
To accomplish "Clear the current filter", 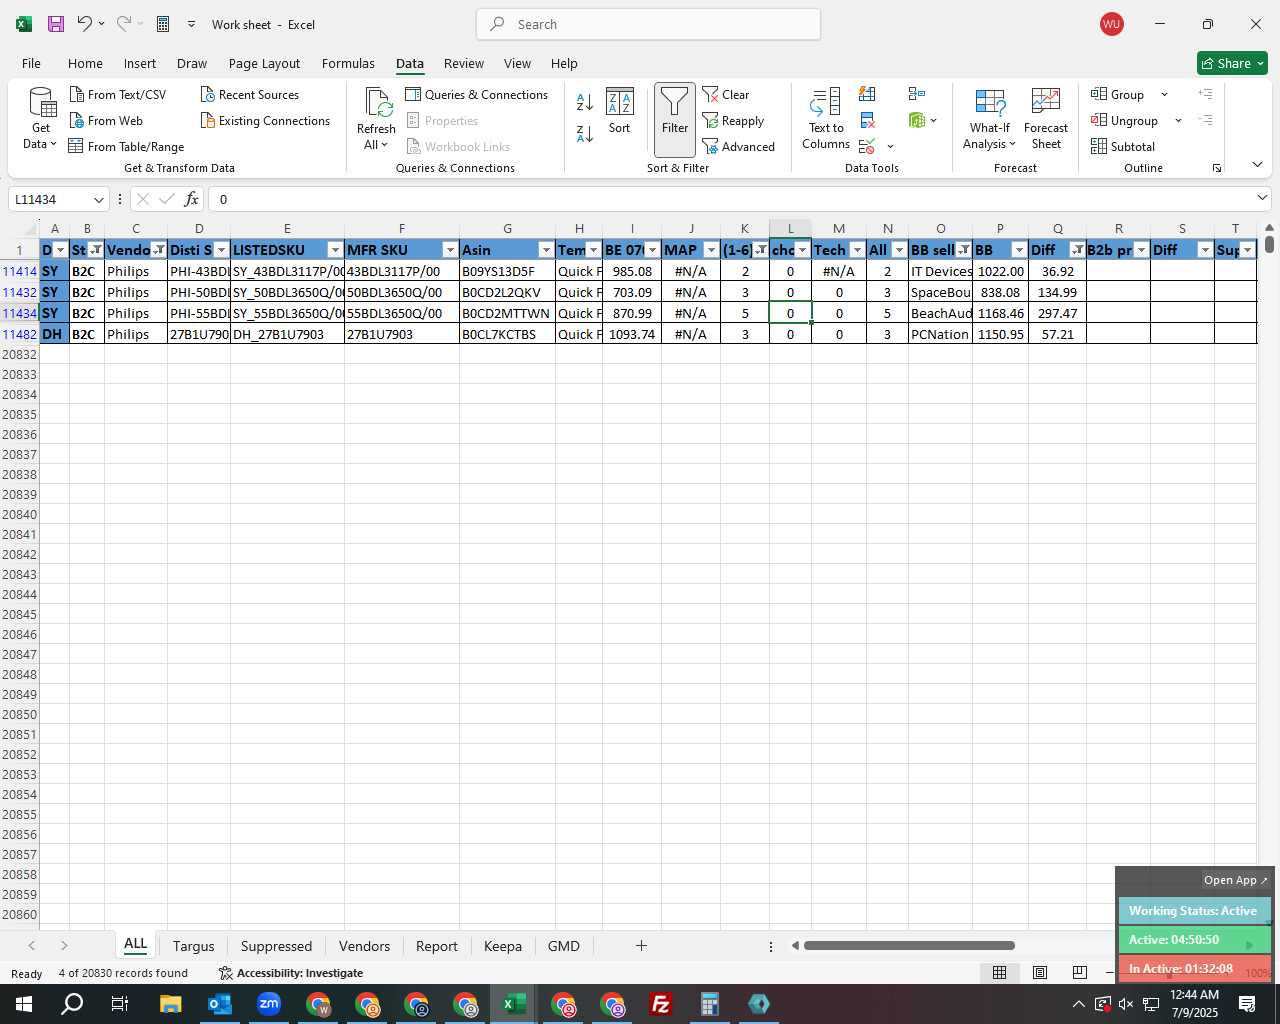I will pos(726,94).
